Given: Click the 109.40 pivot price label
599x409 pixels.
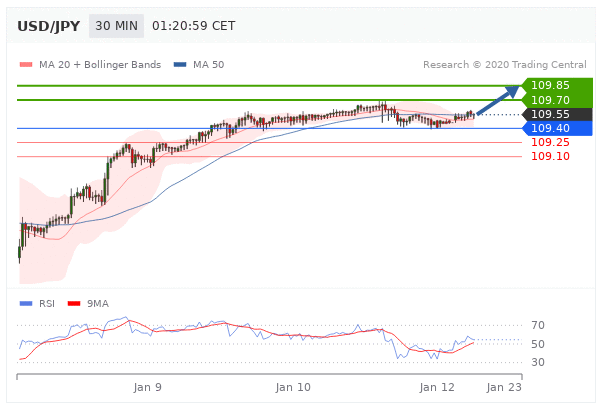Looking at the screenshot, I should pos(550,128).
